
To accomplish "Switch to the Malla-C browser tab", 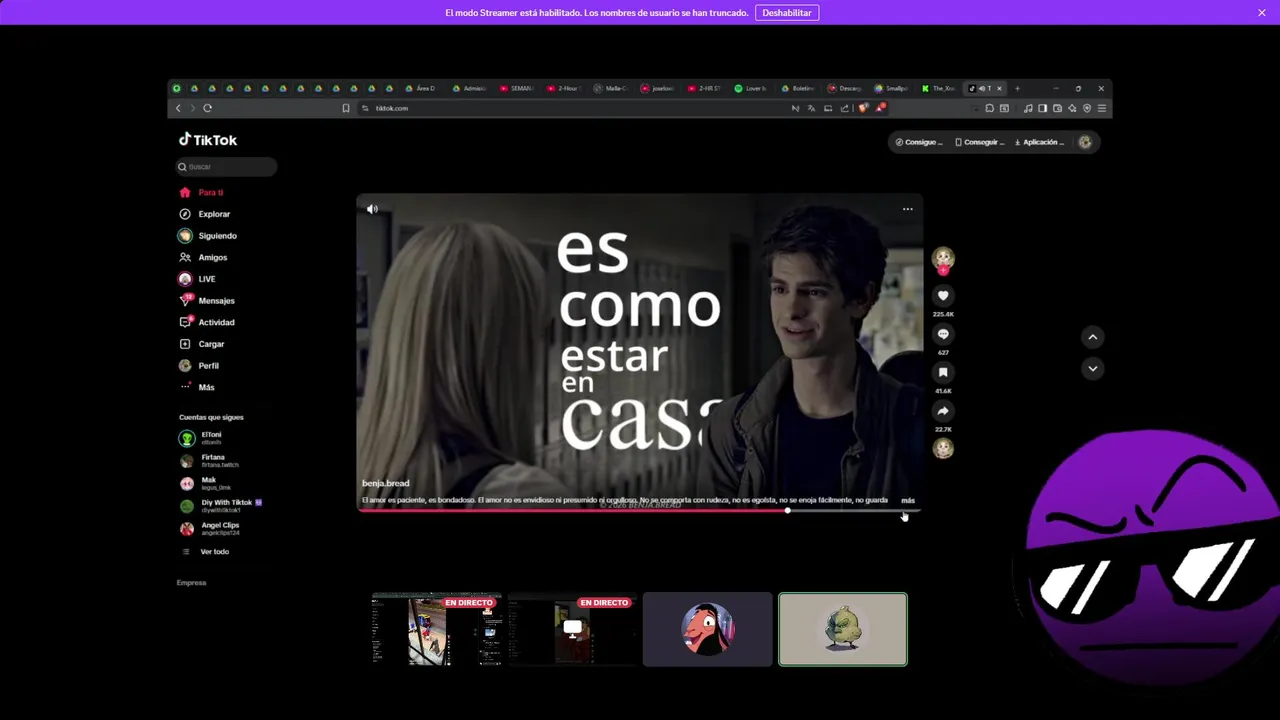I will tap(611, 88).
